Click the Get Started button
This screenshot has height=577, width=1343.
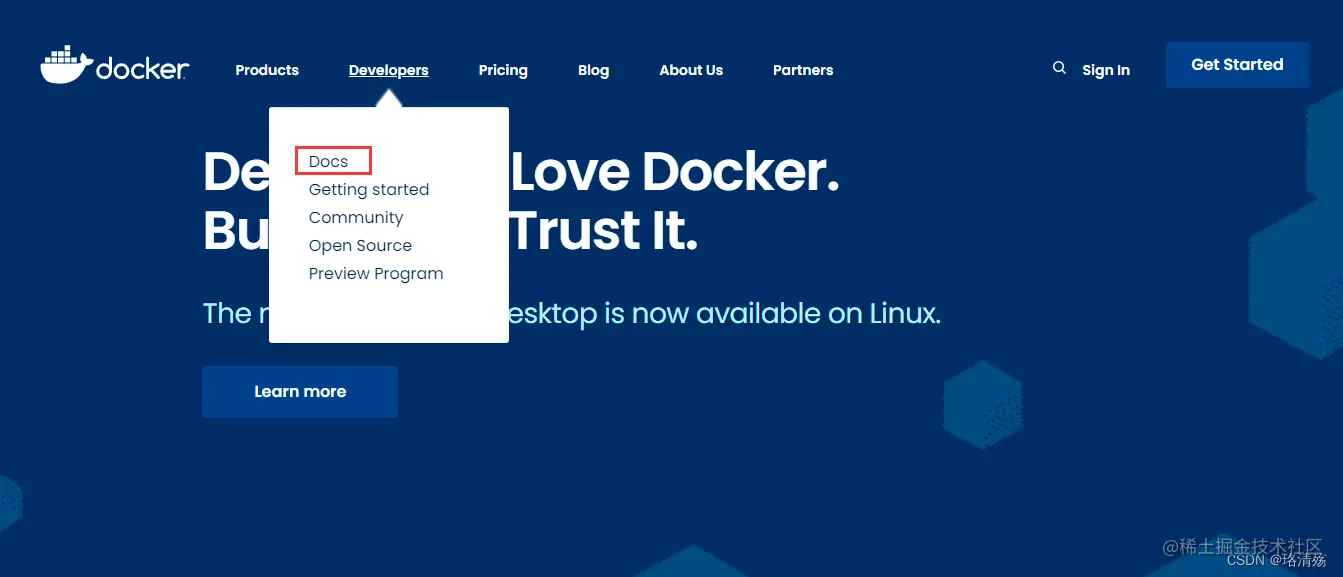point(1237,65)
